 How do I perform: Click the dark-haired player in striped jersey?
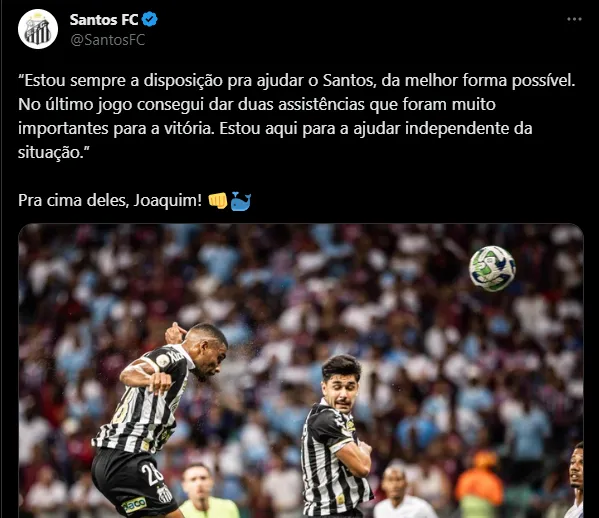336,435
